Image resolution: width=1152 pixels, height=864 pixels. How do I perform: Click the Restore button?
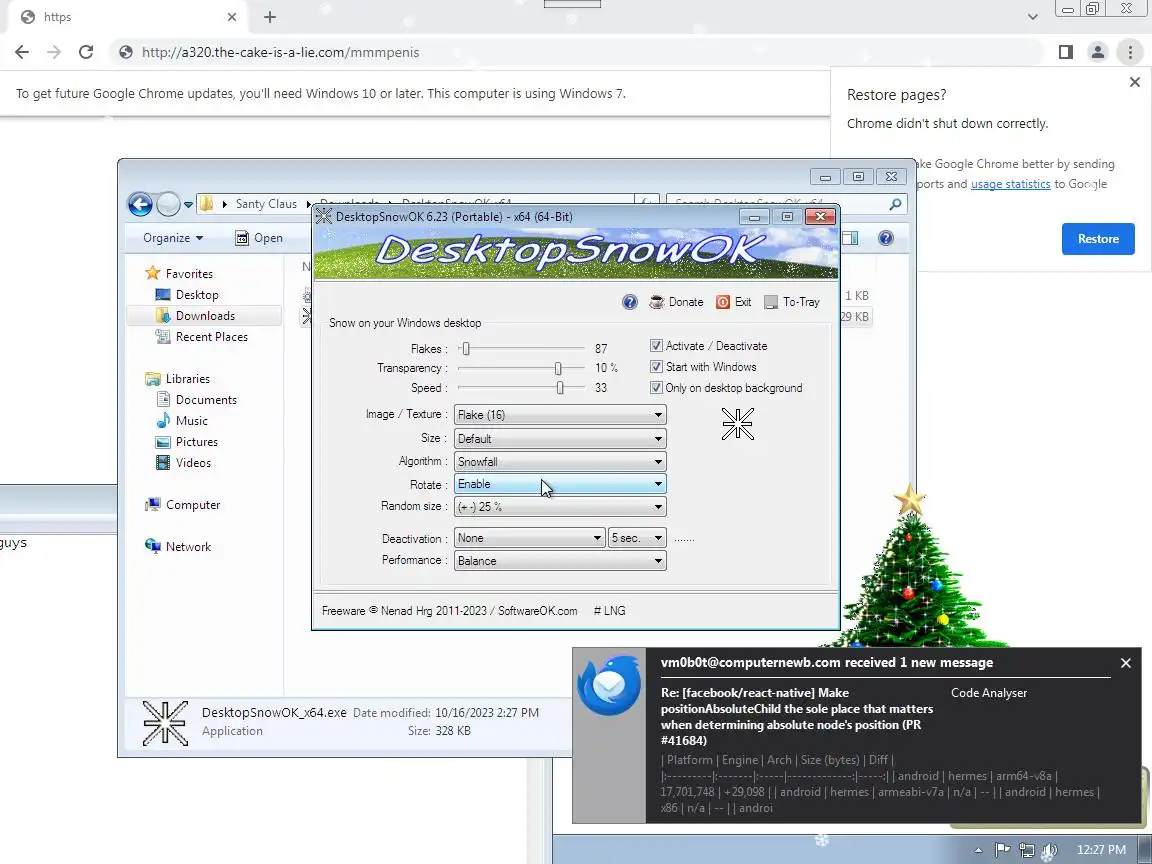[1098, 239]
